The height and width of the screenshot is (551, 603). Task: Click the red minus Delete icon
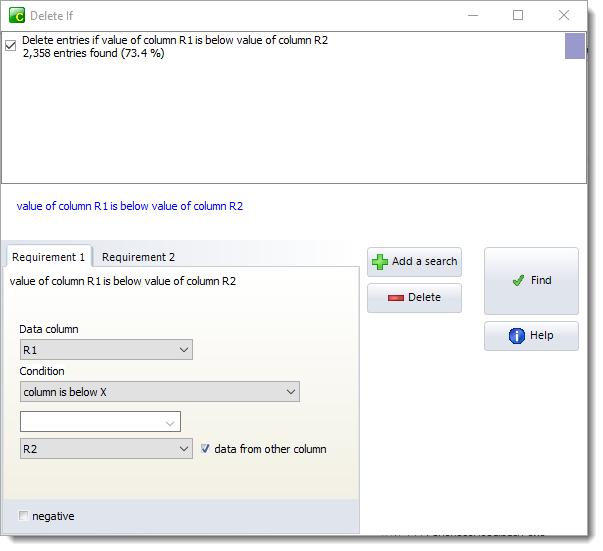(x=396, y=298)
